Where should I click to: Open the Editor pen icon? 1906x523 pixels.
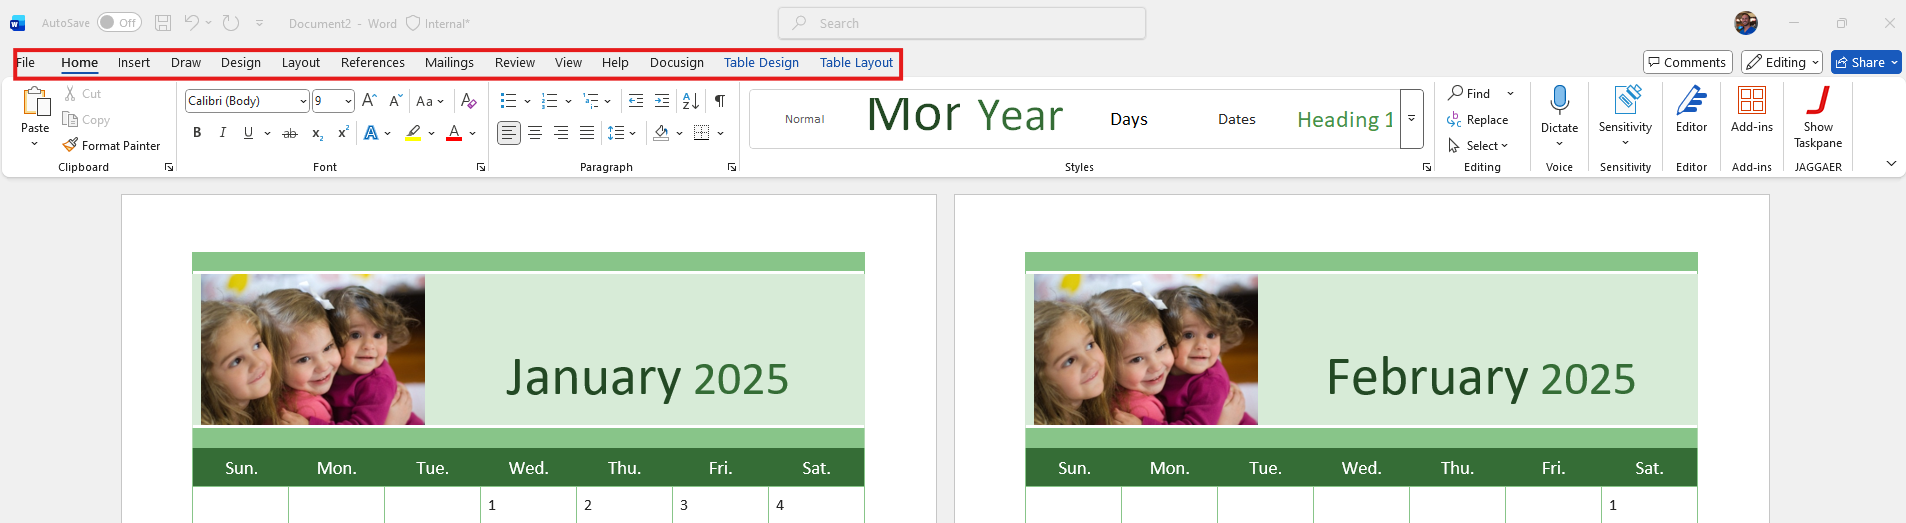(1691, 100)
